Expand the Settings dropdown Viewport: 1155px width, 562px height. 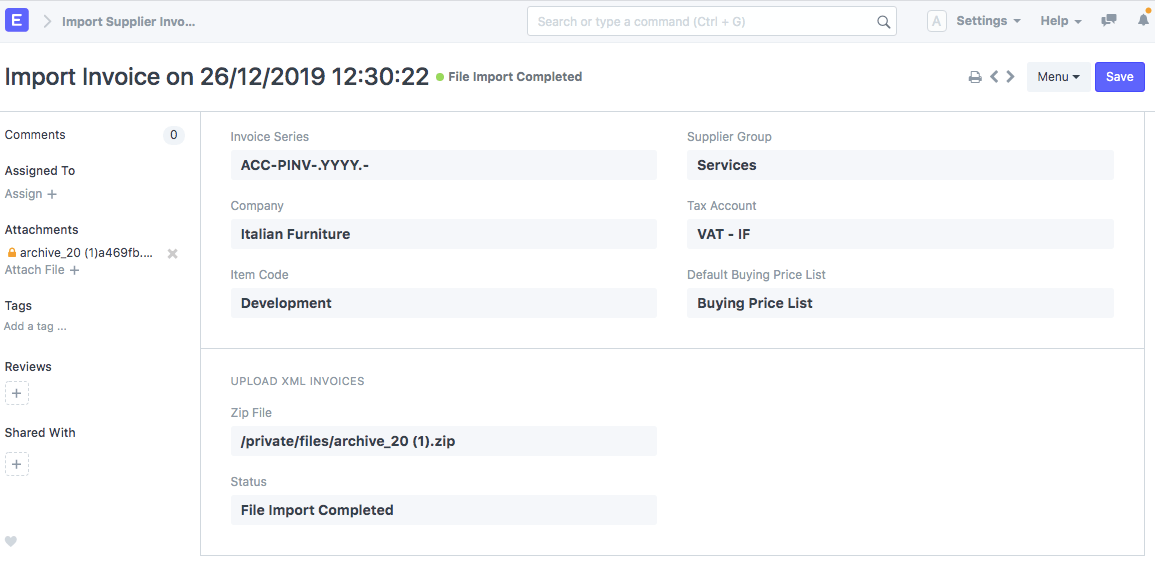pyautogui.click(x=987, y=21)
